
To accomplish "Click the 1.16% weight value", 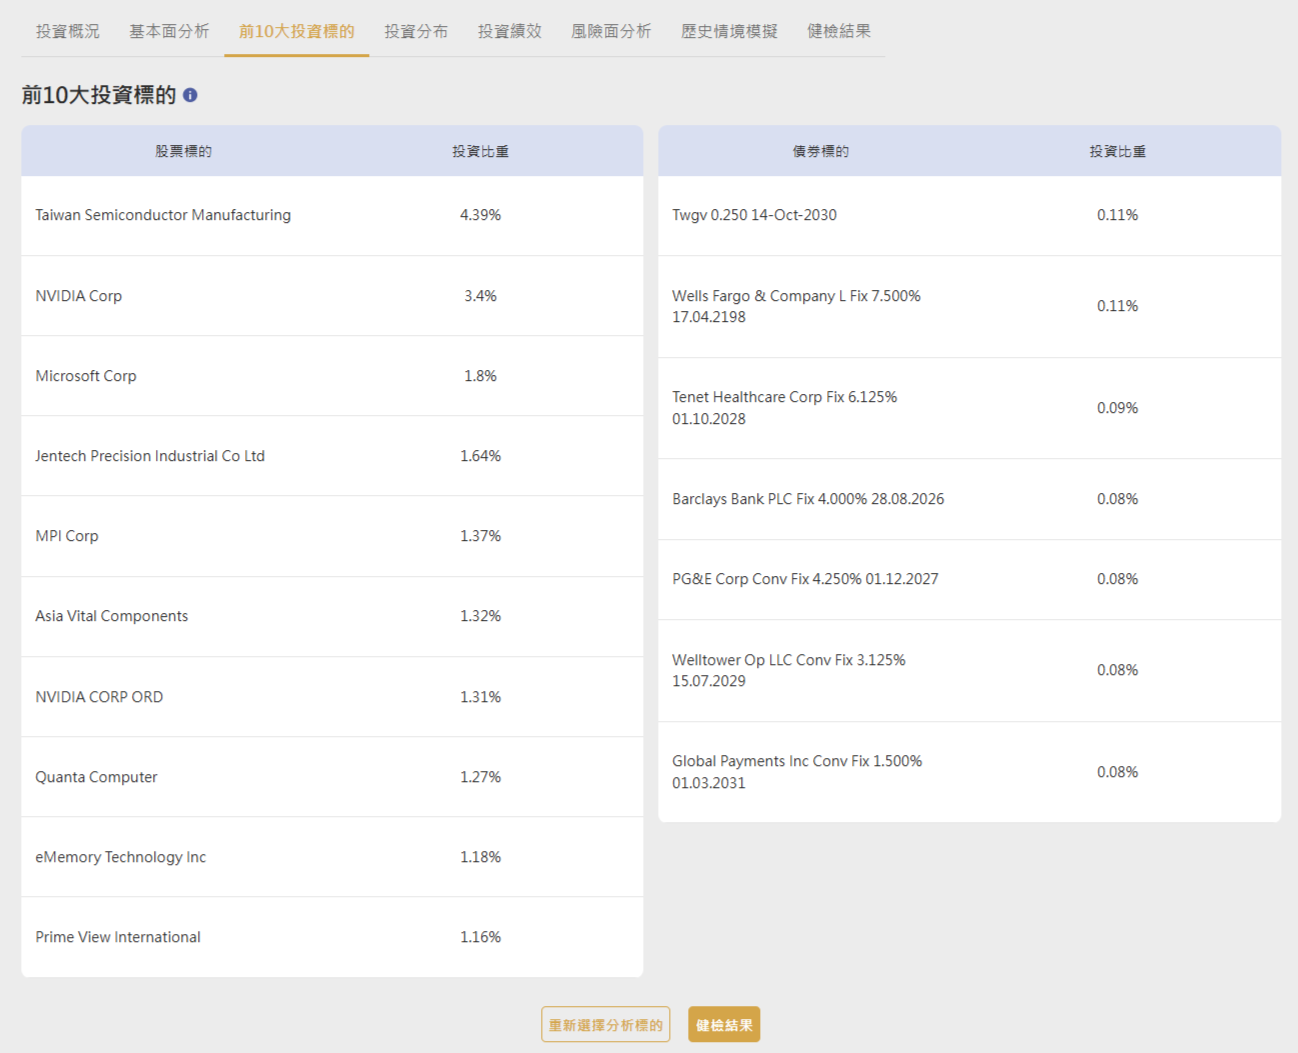I will click(480, 937).
